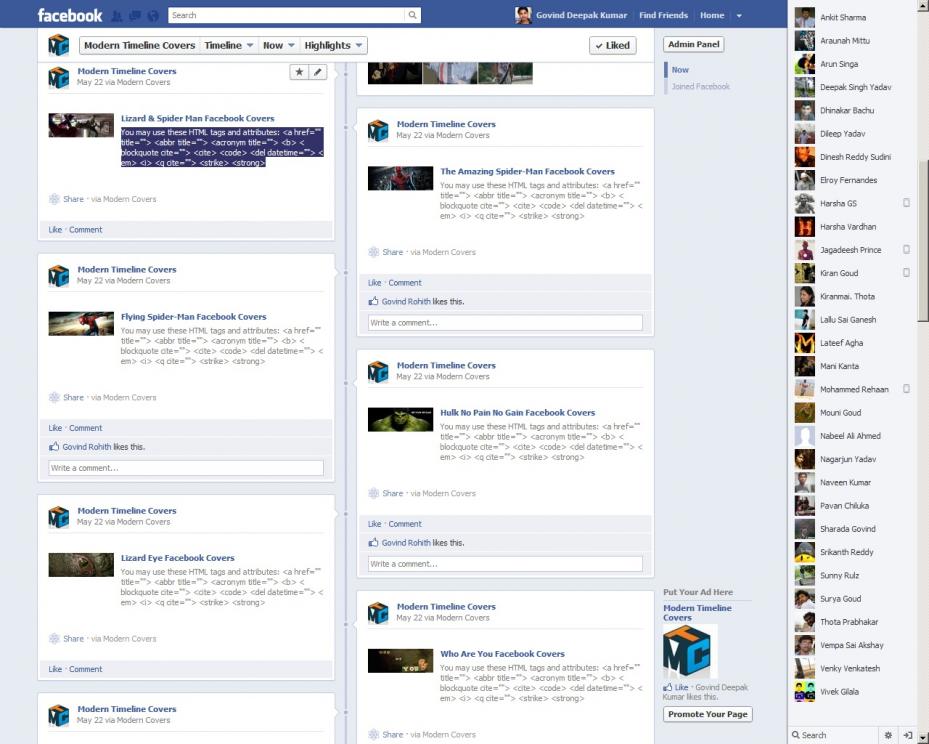Click the Facebook logo
929x744 pixels.
tap(70, 15)
